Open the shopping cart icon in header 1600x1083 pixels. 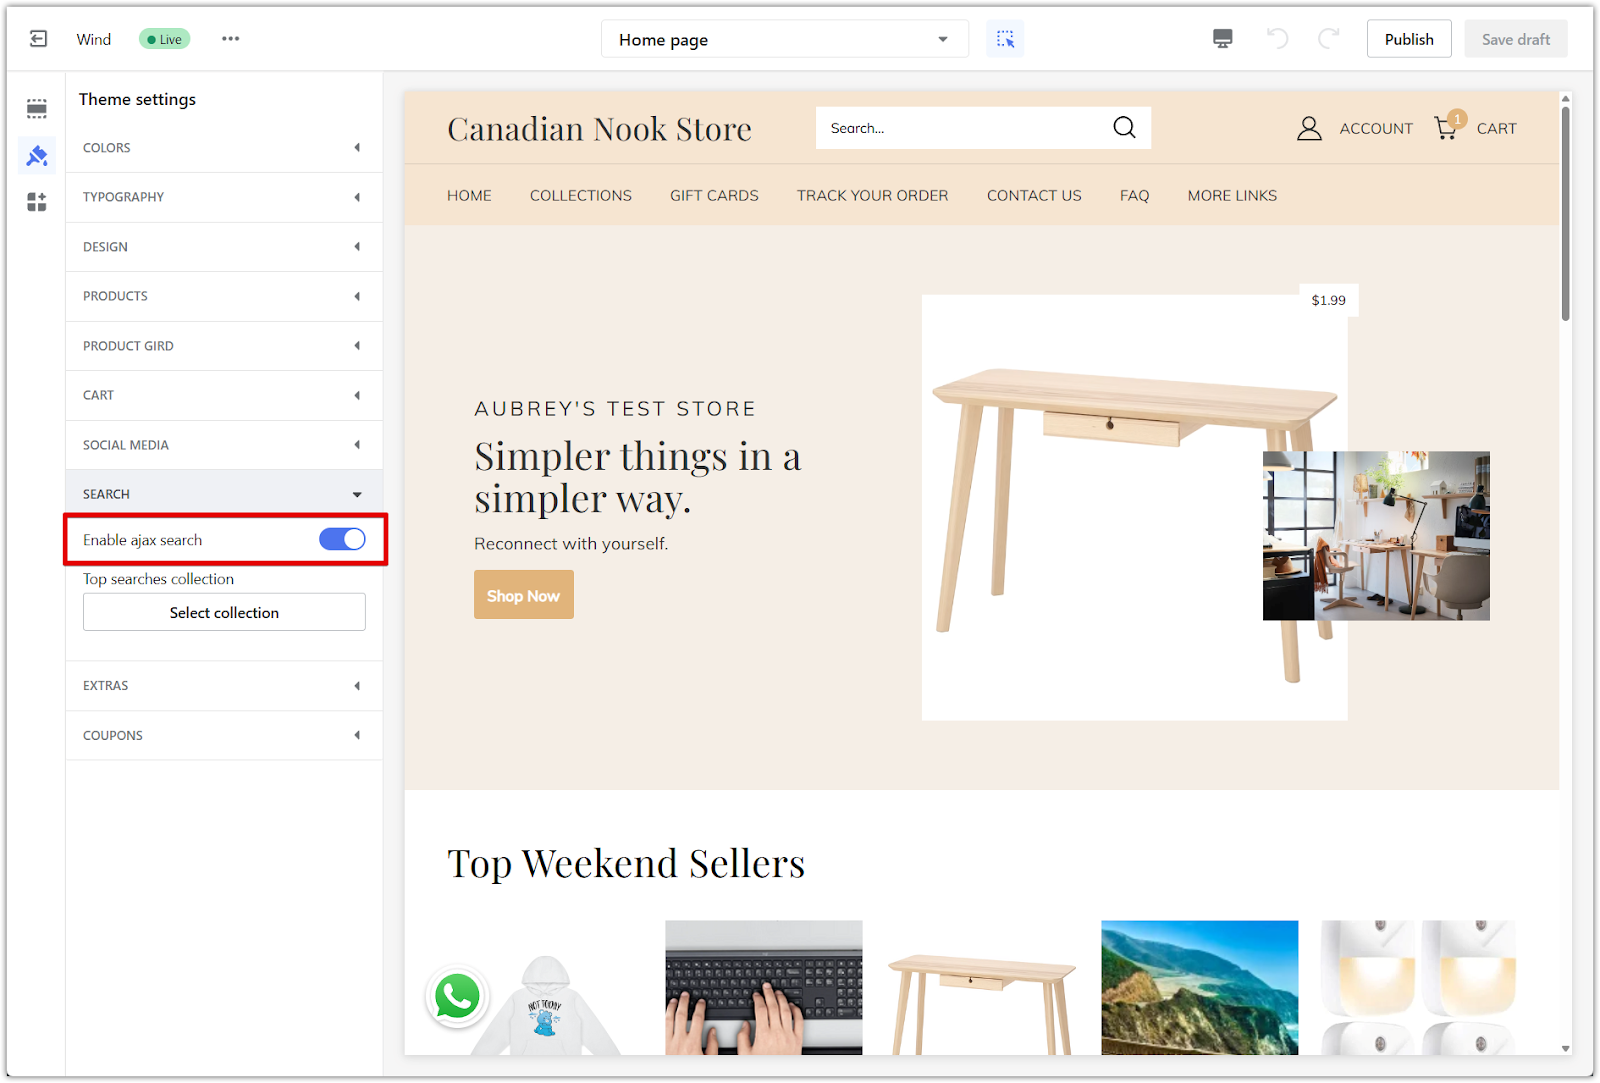[x=1446, y=128]
